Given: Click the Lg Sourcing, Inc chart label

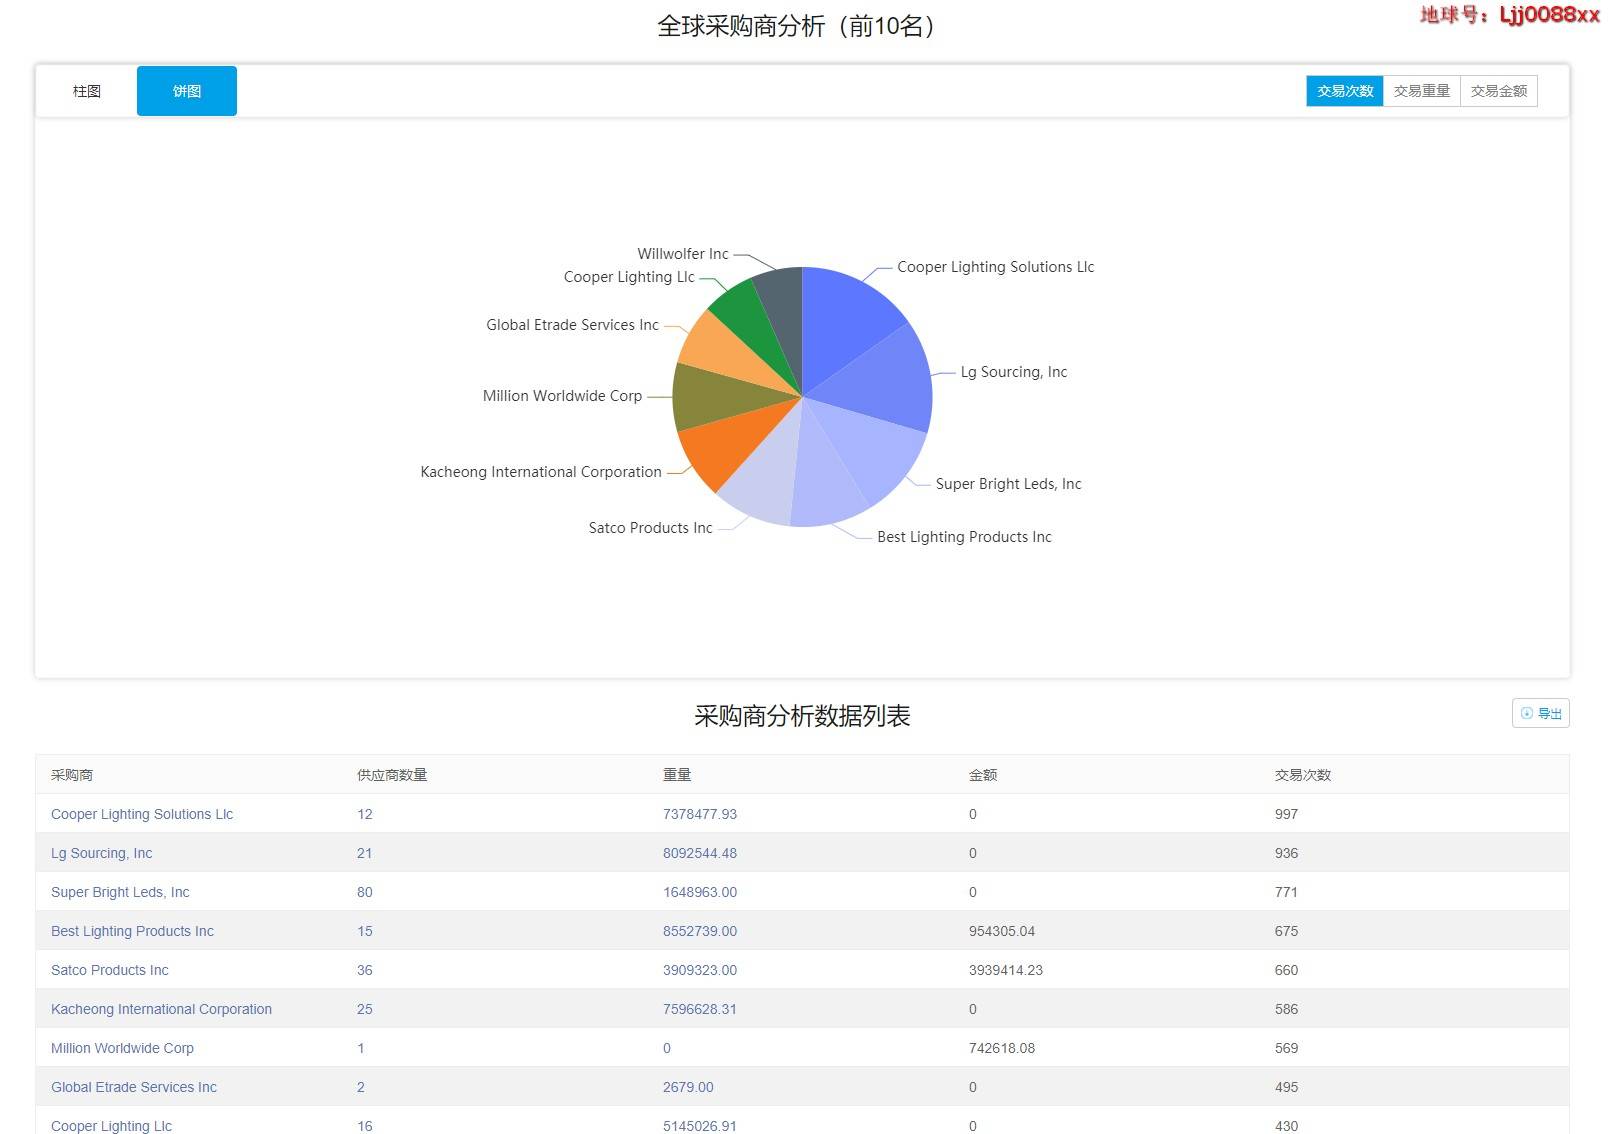Looking at the screenshot, I should click(1014, 372).
